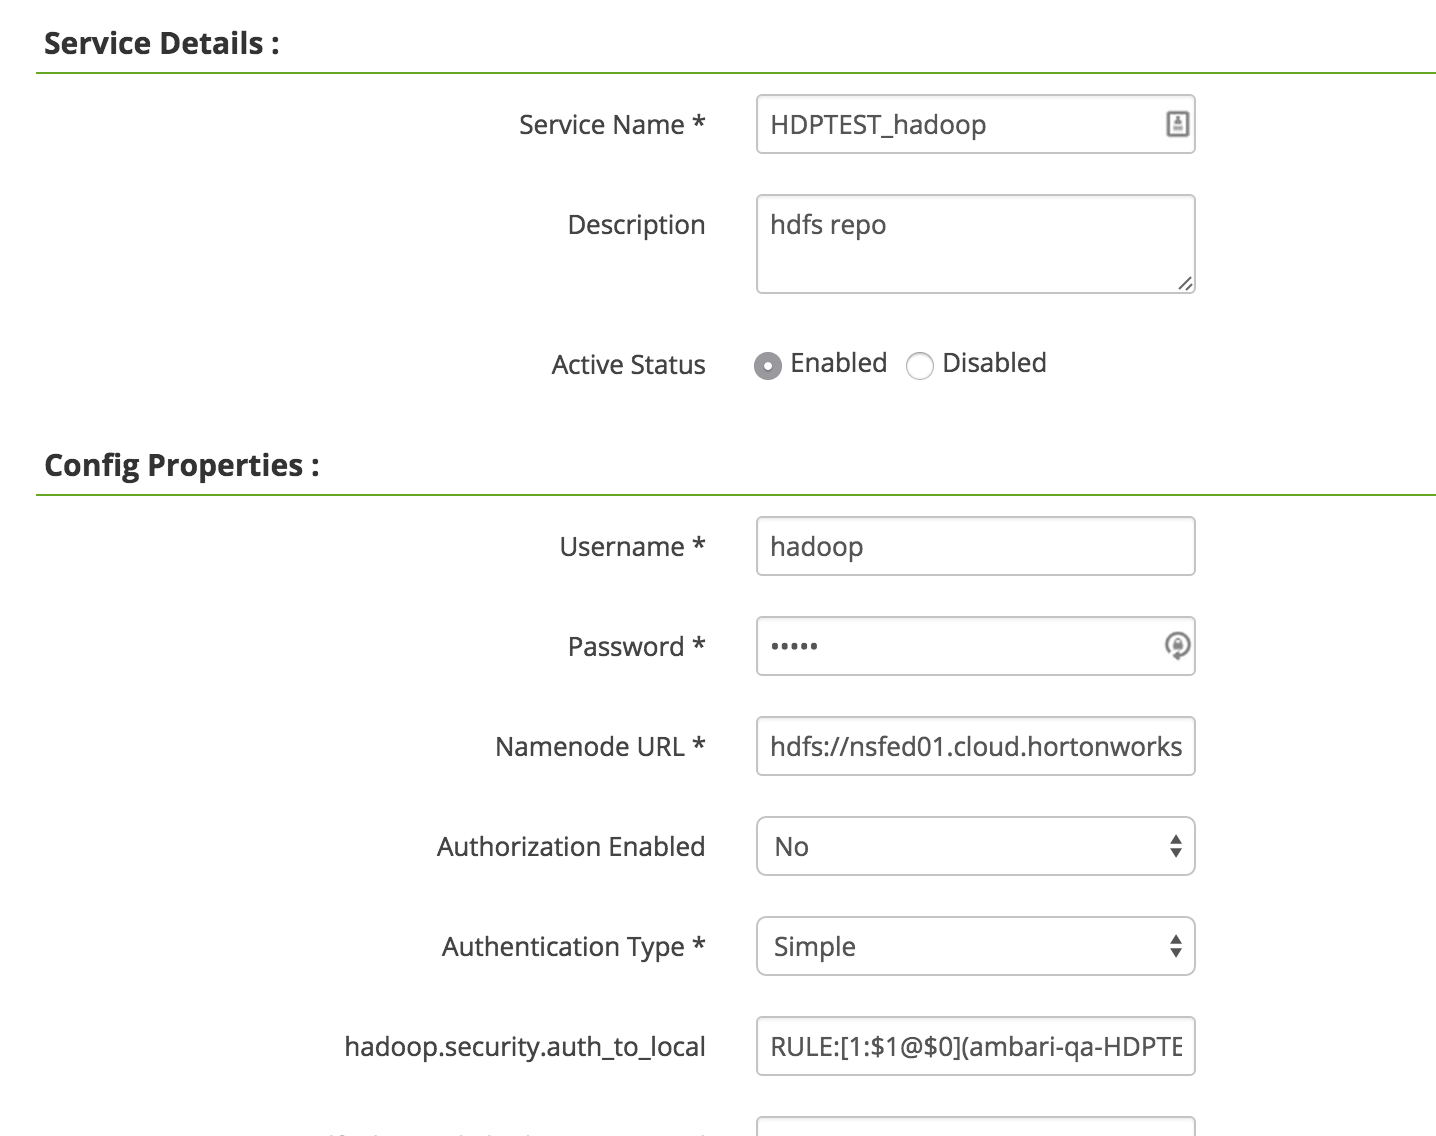Screen dimensions: 1436x1136
Task: Open the Authentication Type dropdown
Action: coord(975,946)
